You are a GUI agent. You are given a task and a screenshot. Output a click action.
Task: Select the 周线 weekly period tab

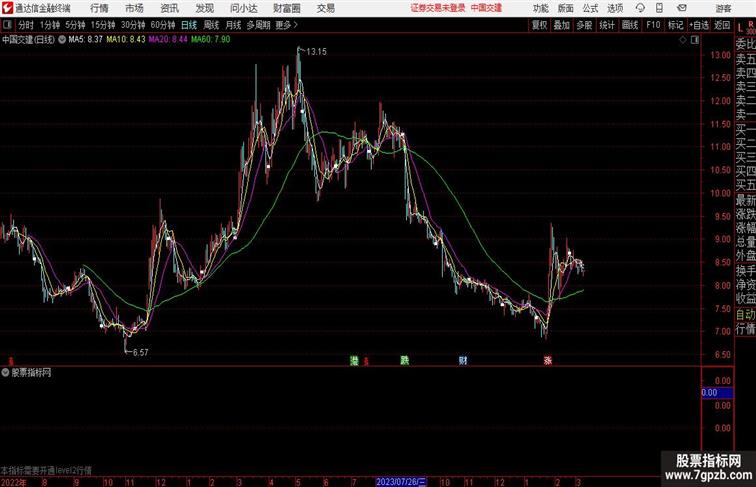tap(211, 25)
